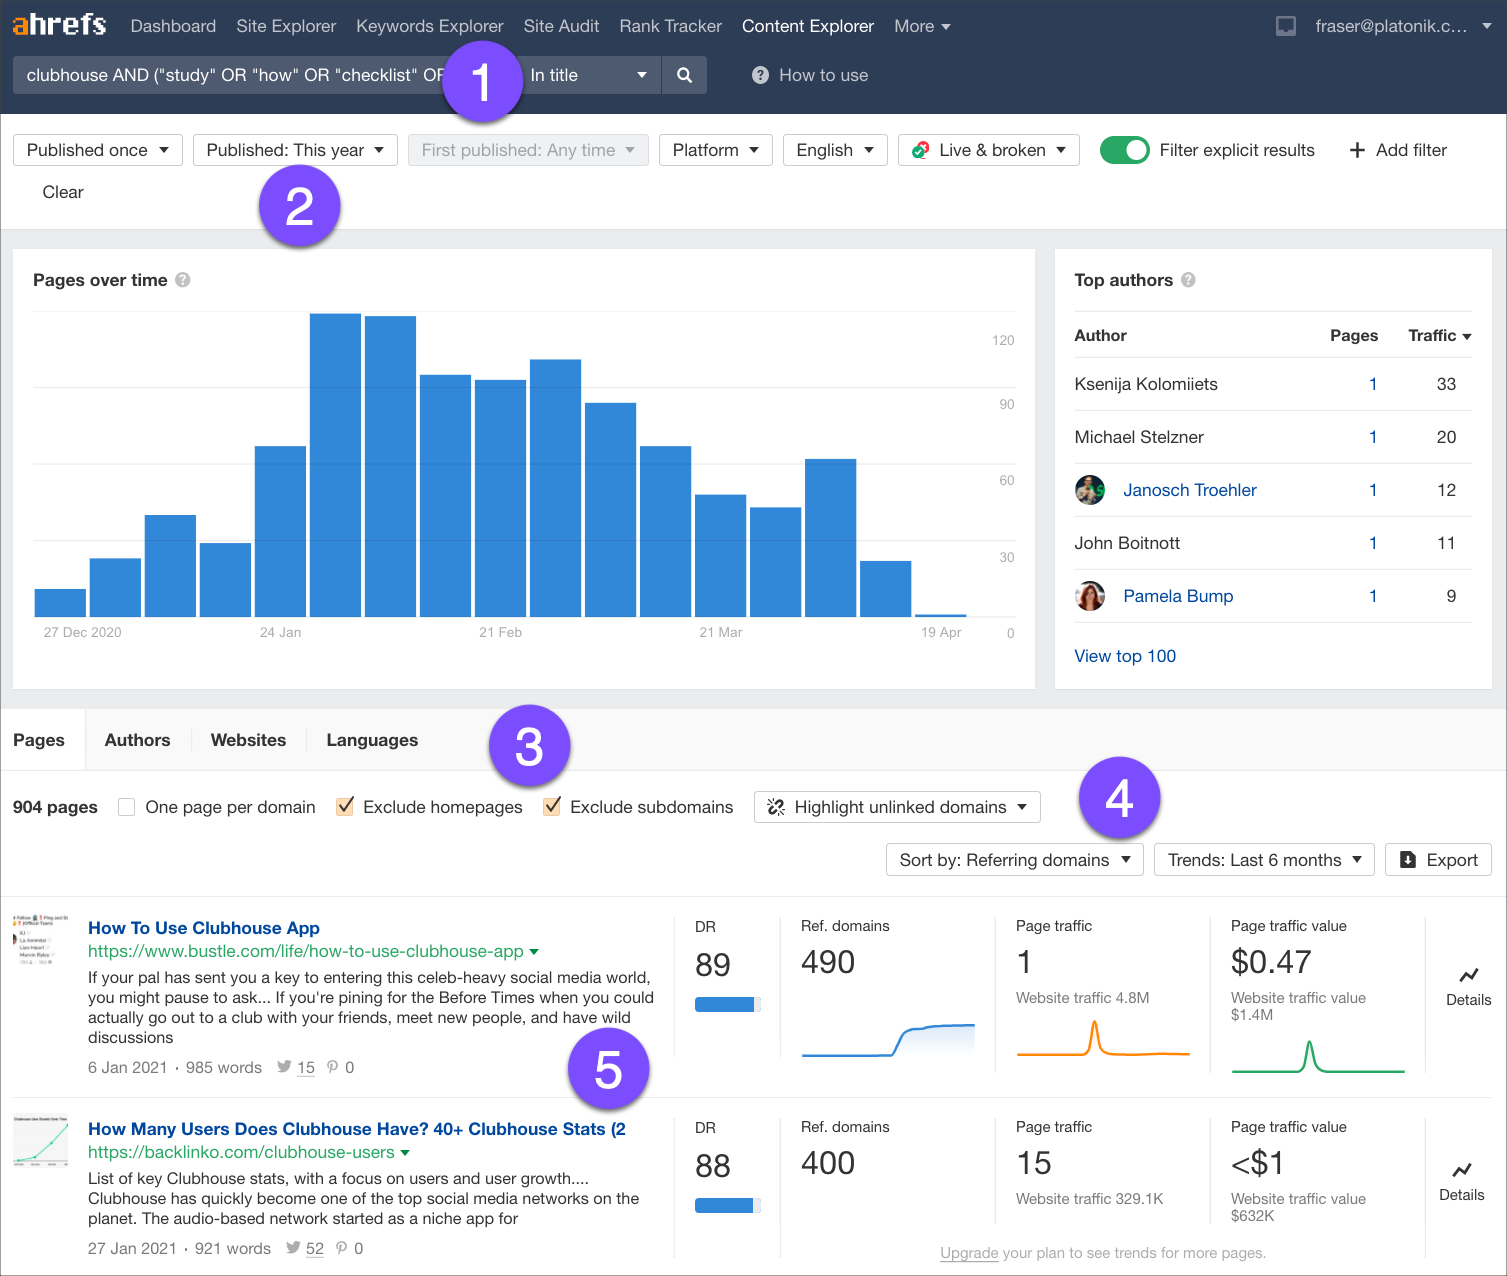Toggle Filter explicit results switch
1507x1276 pixels.
(x=1125, y=150)
